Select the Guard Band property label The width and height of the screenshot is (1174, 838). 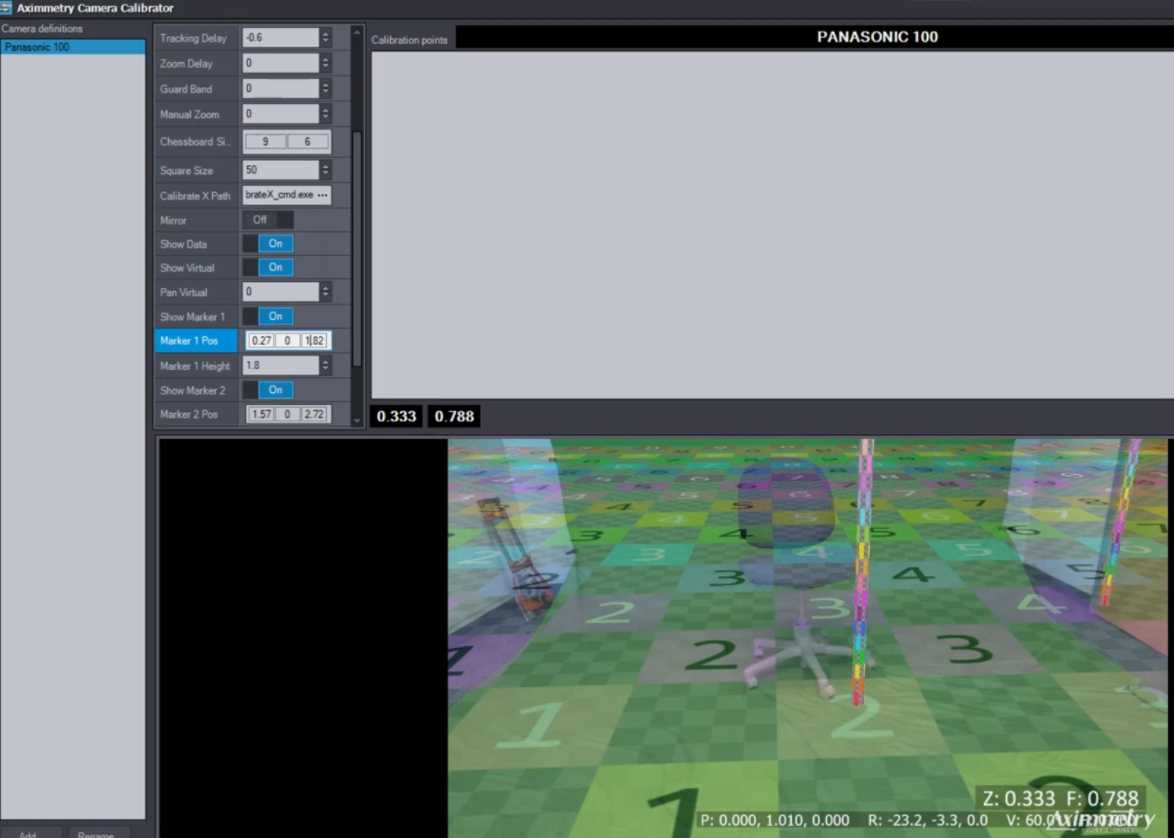186,89
